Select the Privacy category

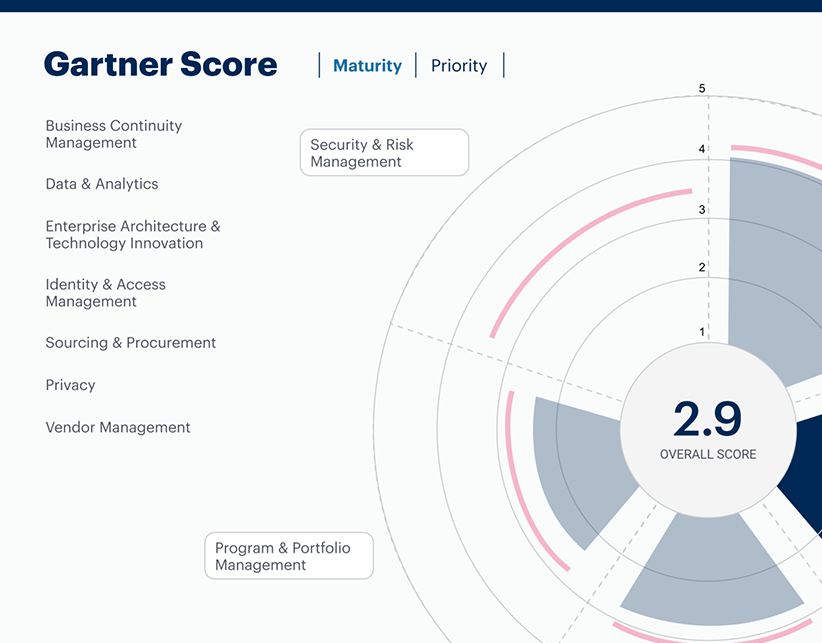coord(70,385)
